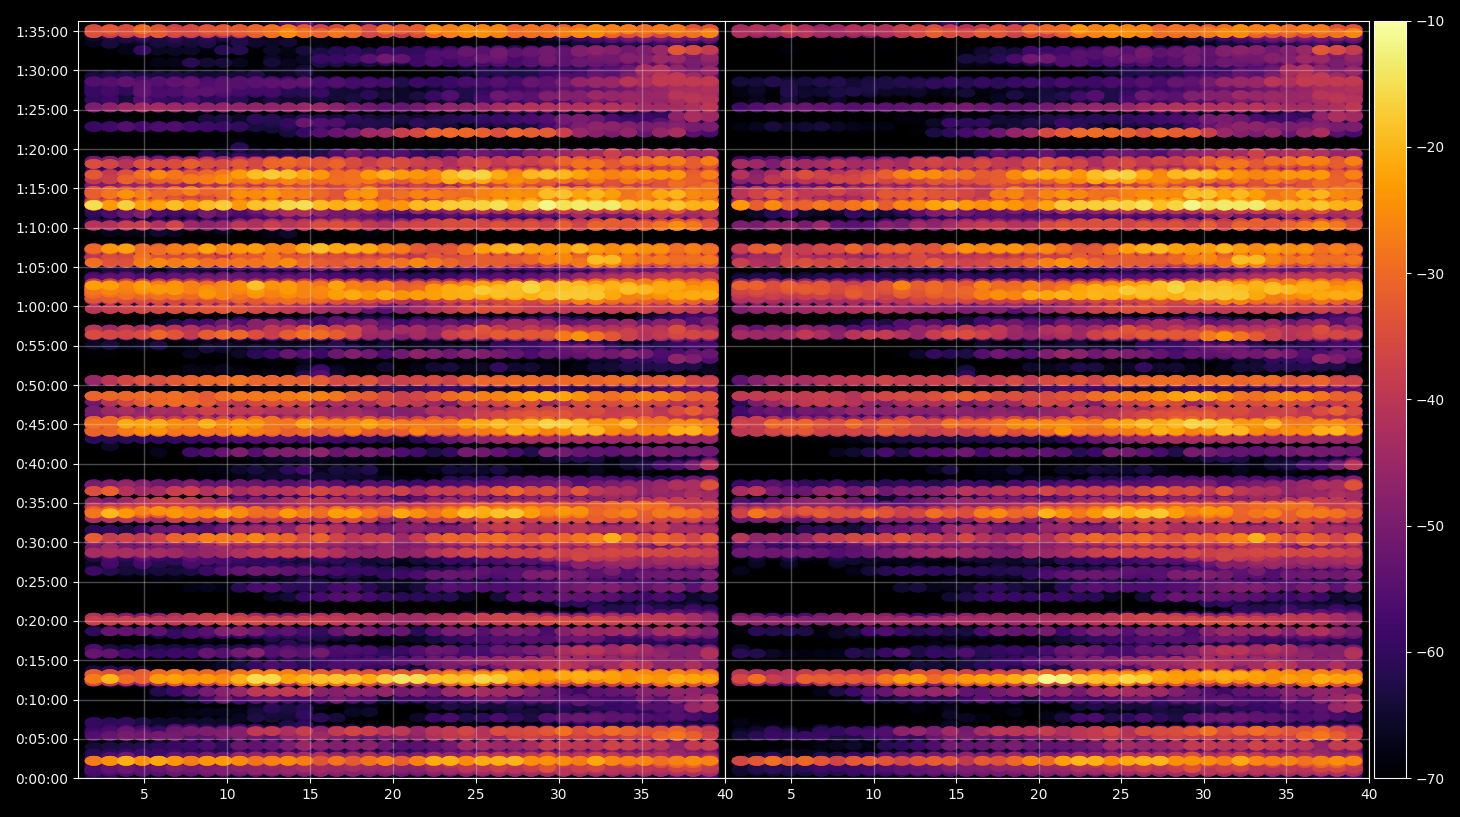Click the right heatmap's x-axis label 5

click(791, 795)
